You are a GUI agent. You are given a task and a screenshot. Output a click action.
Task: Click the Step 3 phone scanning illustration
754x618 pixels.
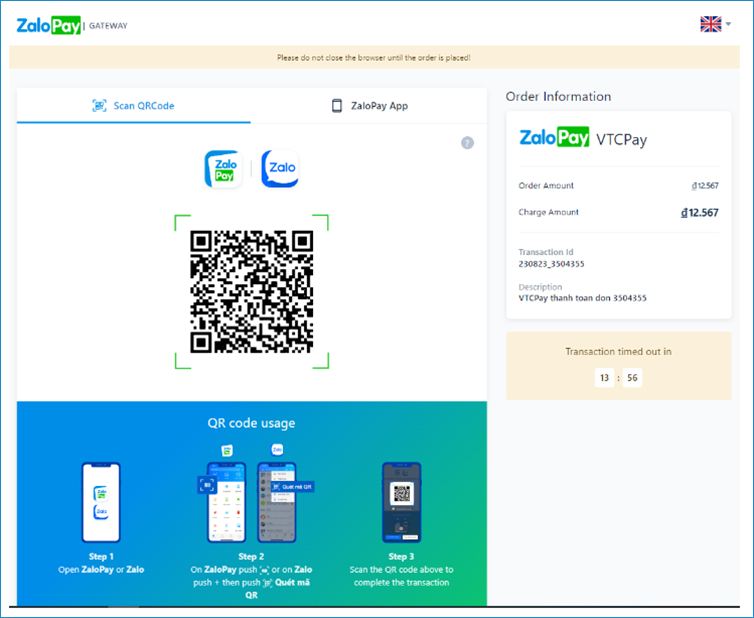point(402,503)
